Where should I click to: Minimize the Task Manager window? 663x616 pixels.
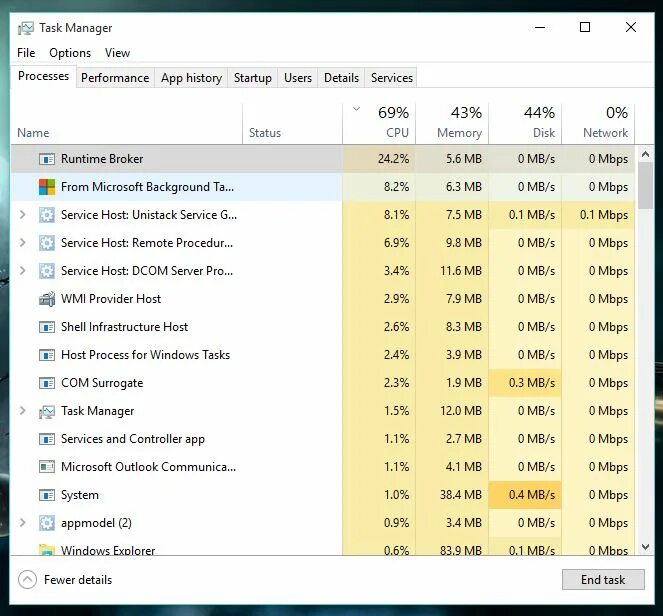click(x=540, y=27)
